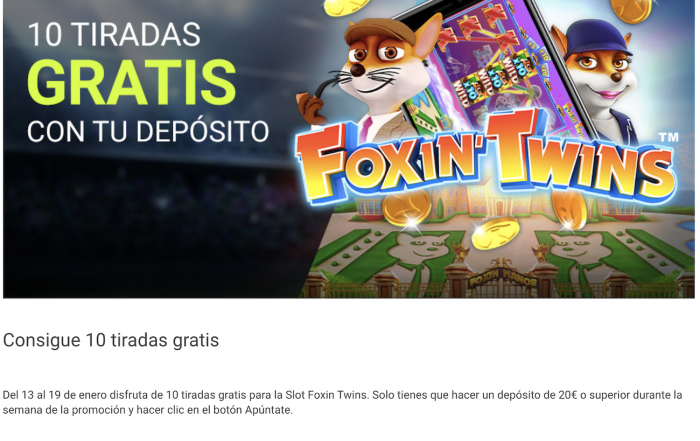Click the gold coin at top center
Image resolution: width=700 pixels, height=441 pixels.
point(346,7)
